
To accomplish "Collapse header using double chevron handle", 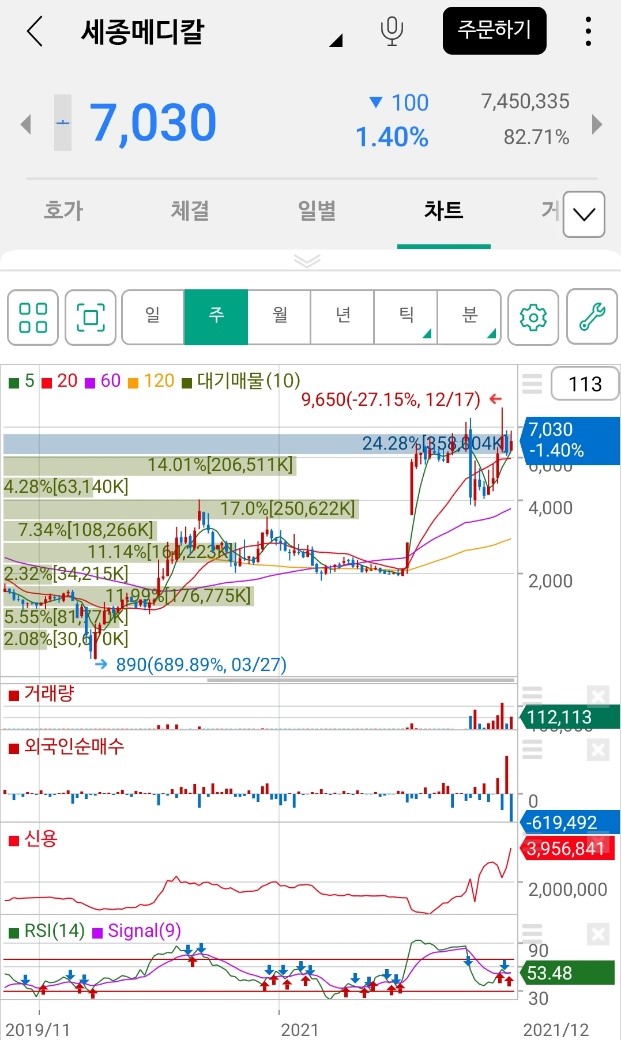I will point(307,261).
